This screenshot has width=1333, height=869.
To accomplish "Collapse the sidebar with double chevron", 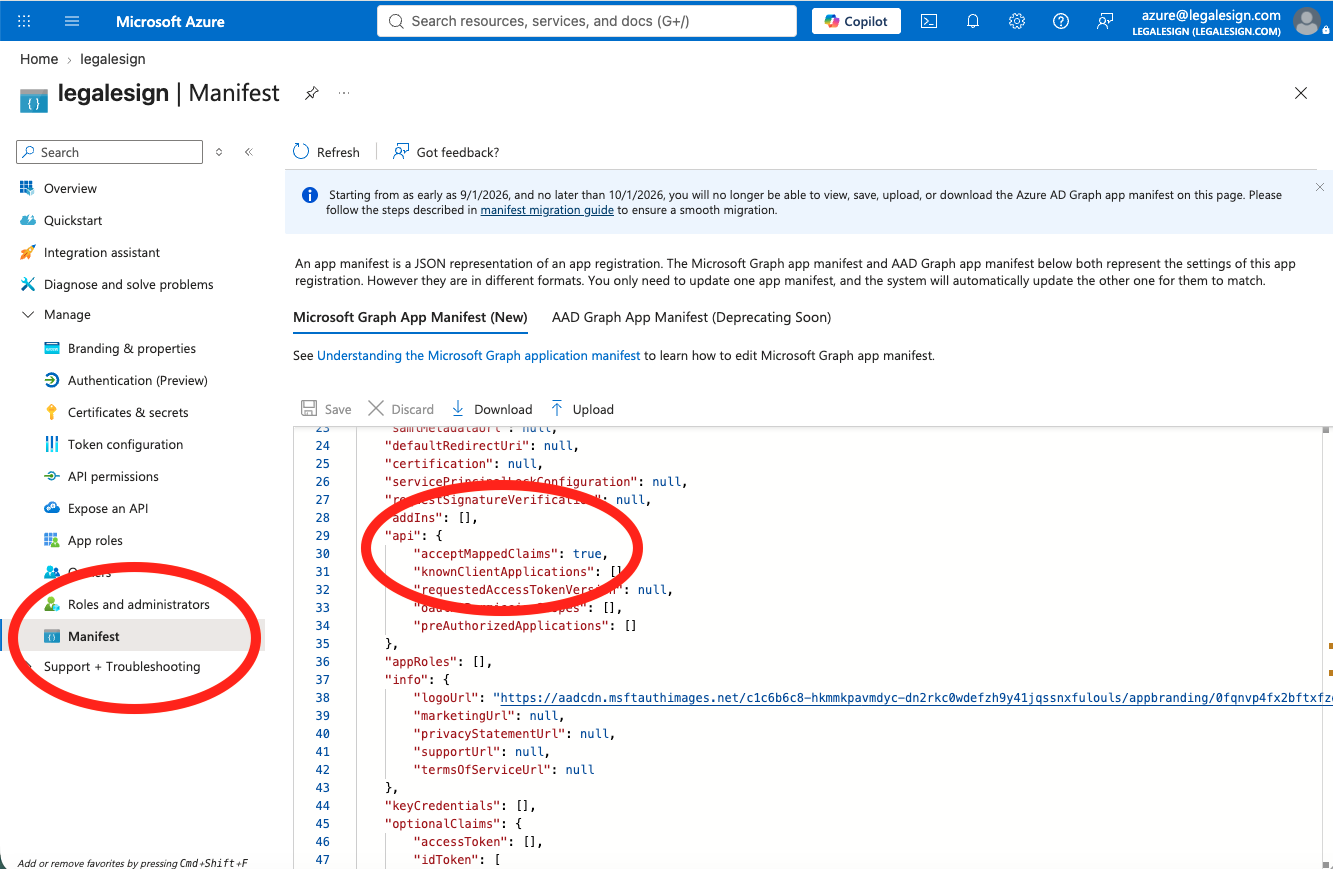I will (x=249, y=152).
